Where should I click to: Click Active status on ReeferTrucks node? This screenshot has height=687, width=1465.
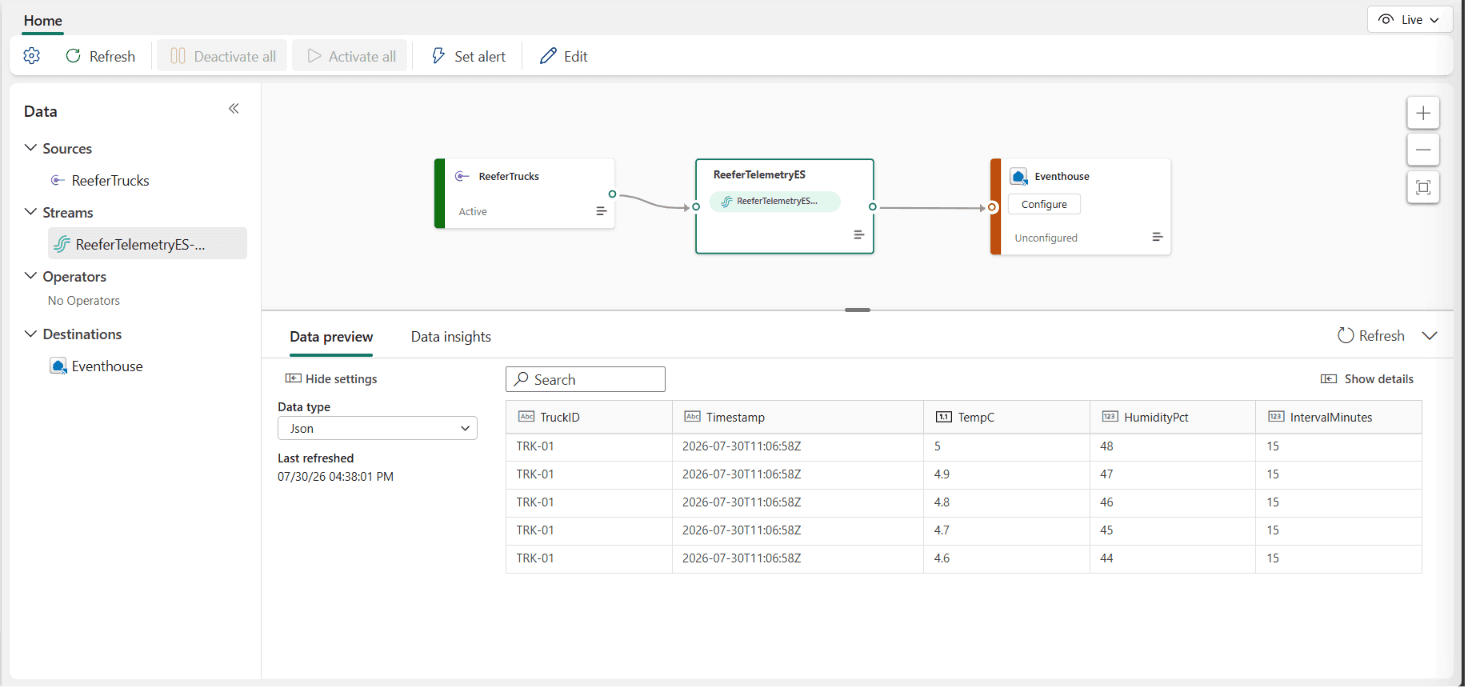pyautogui.click(x=473, y=212)
